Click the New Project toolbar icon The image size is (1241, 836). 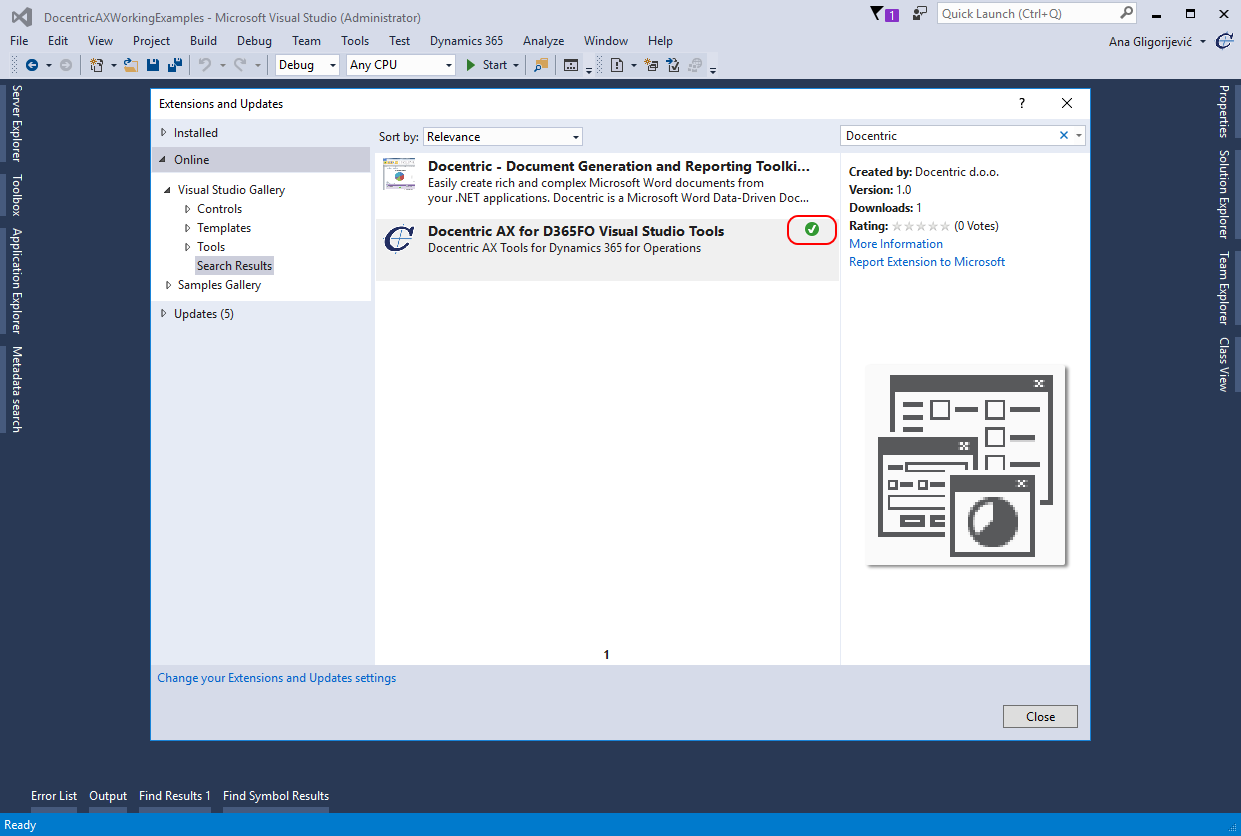tap(97, 65)
